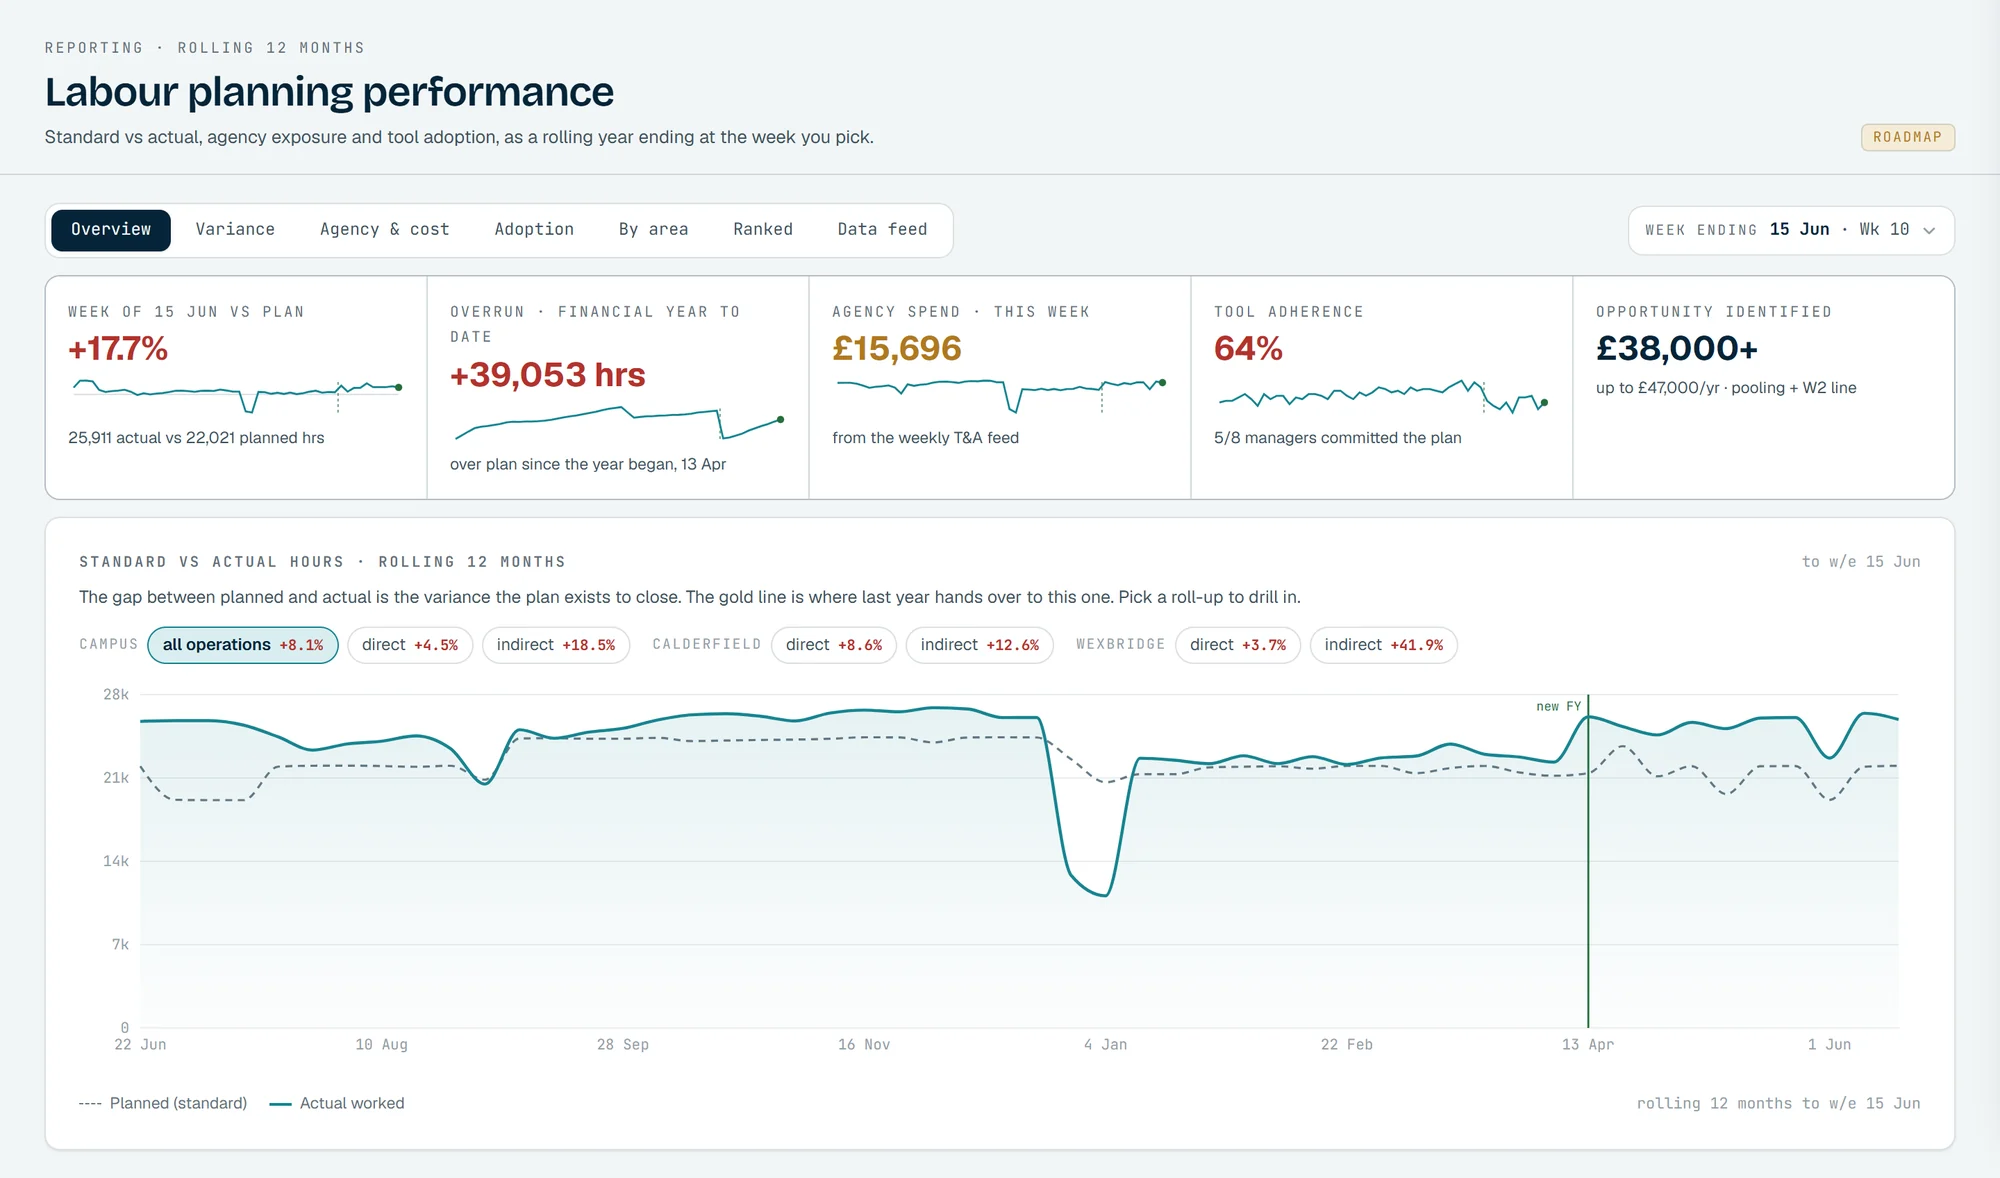Pick Wexbridge indirect +41.9% chip
Viewport: 2000px width, 1178px height.
tap(1384, 645)
